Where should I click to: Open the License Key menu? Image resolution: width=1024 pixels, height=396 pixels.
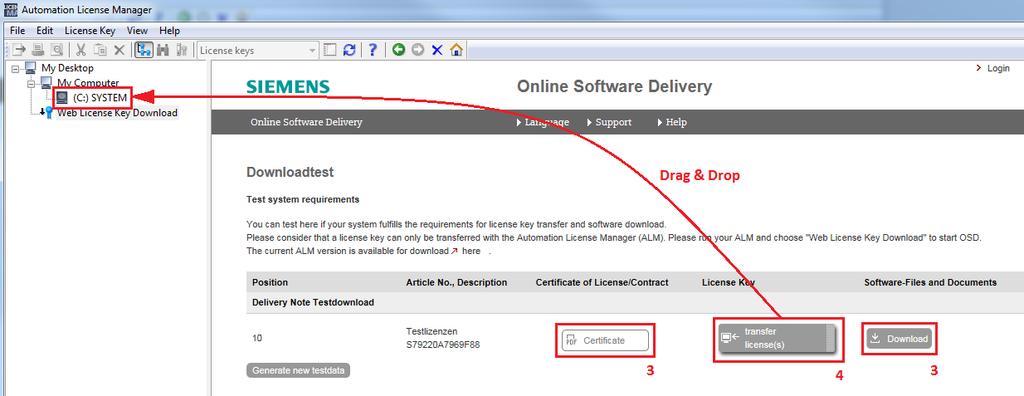pyautogui.click(x=89, y=31)
